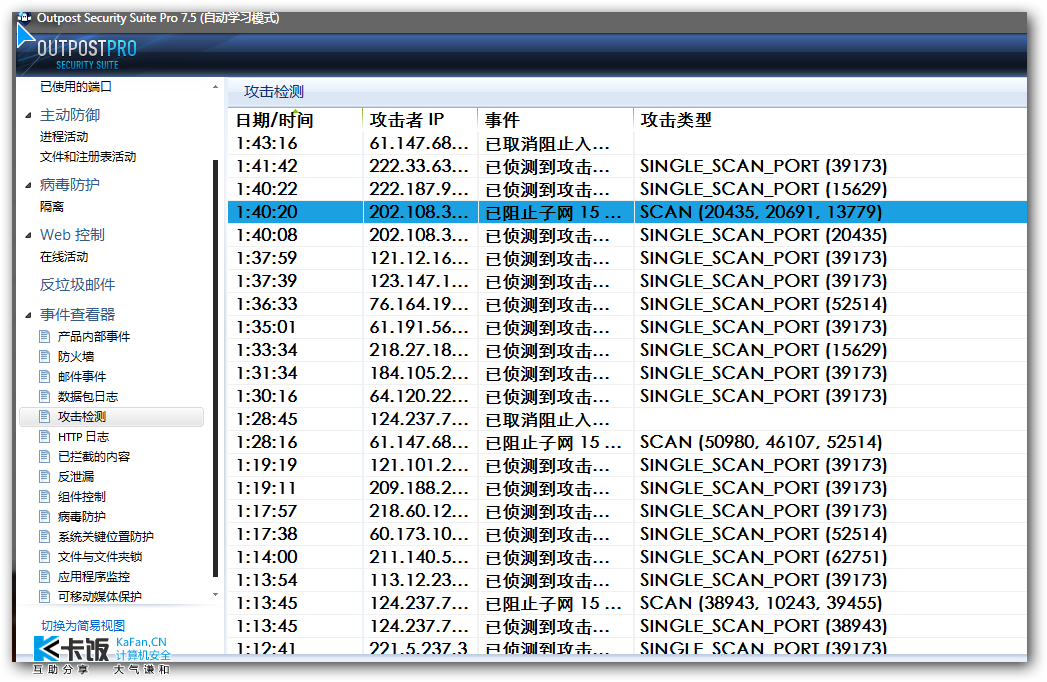Open the 隔离 quarantine item

click(x=52, y=207)
